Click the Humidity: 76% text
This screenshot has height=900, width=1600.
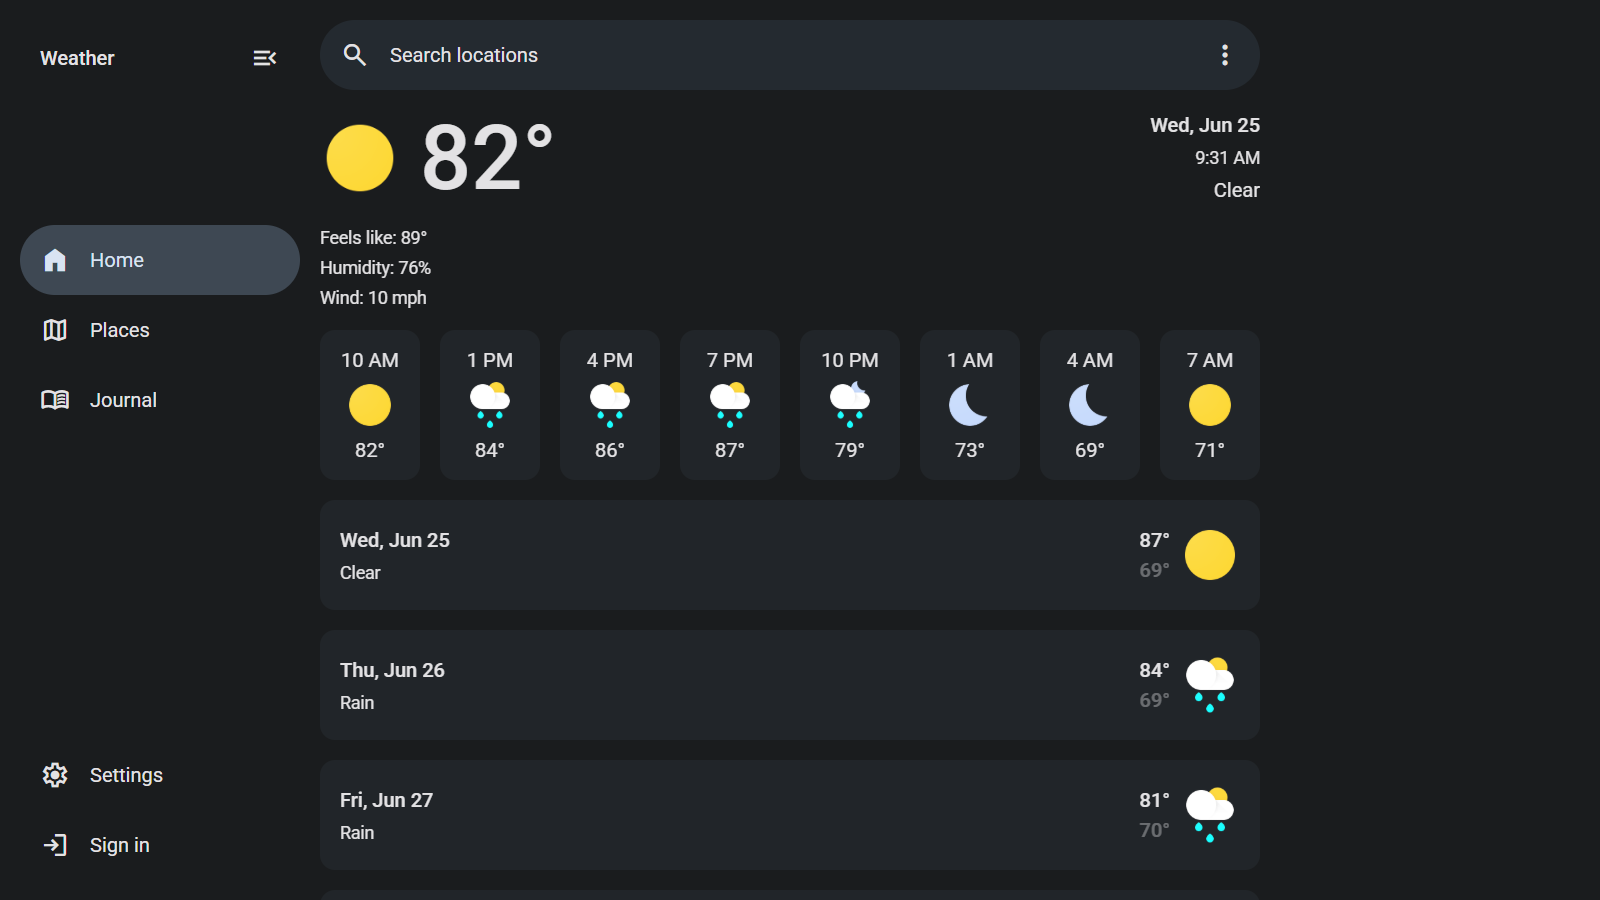click(375, 268)
